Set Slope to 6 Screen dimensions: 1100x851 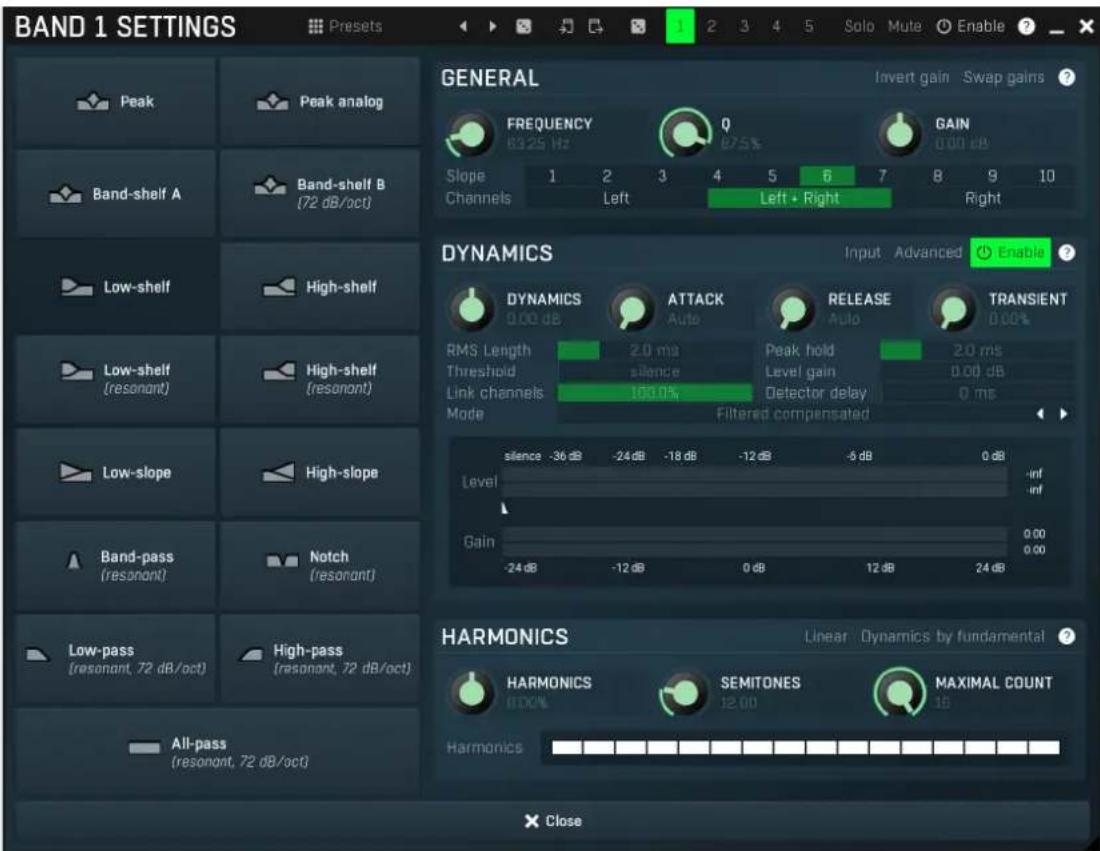[827, 176]
